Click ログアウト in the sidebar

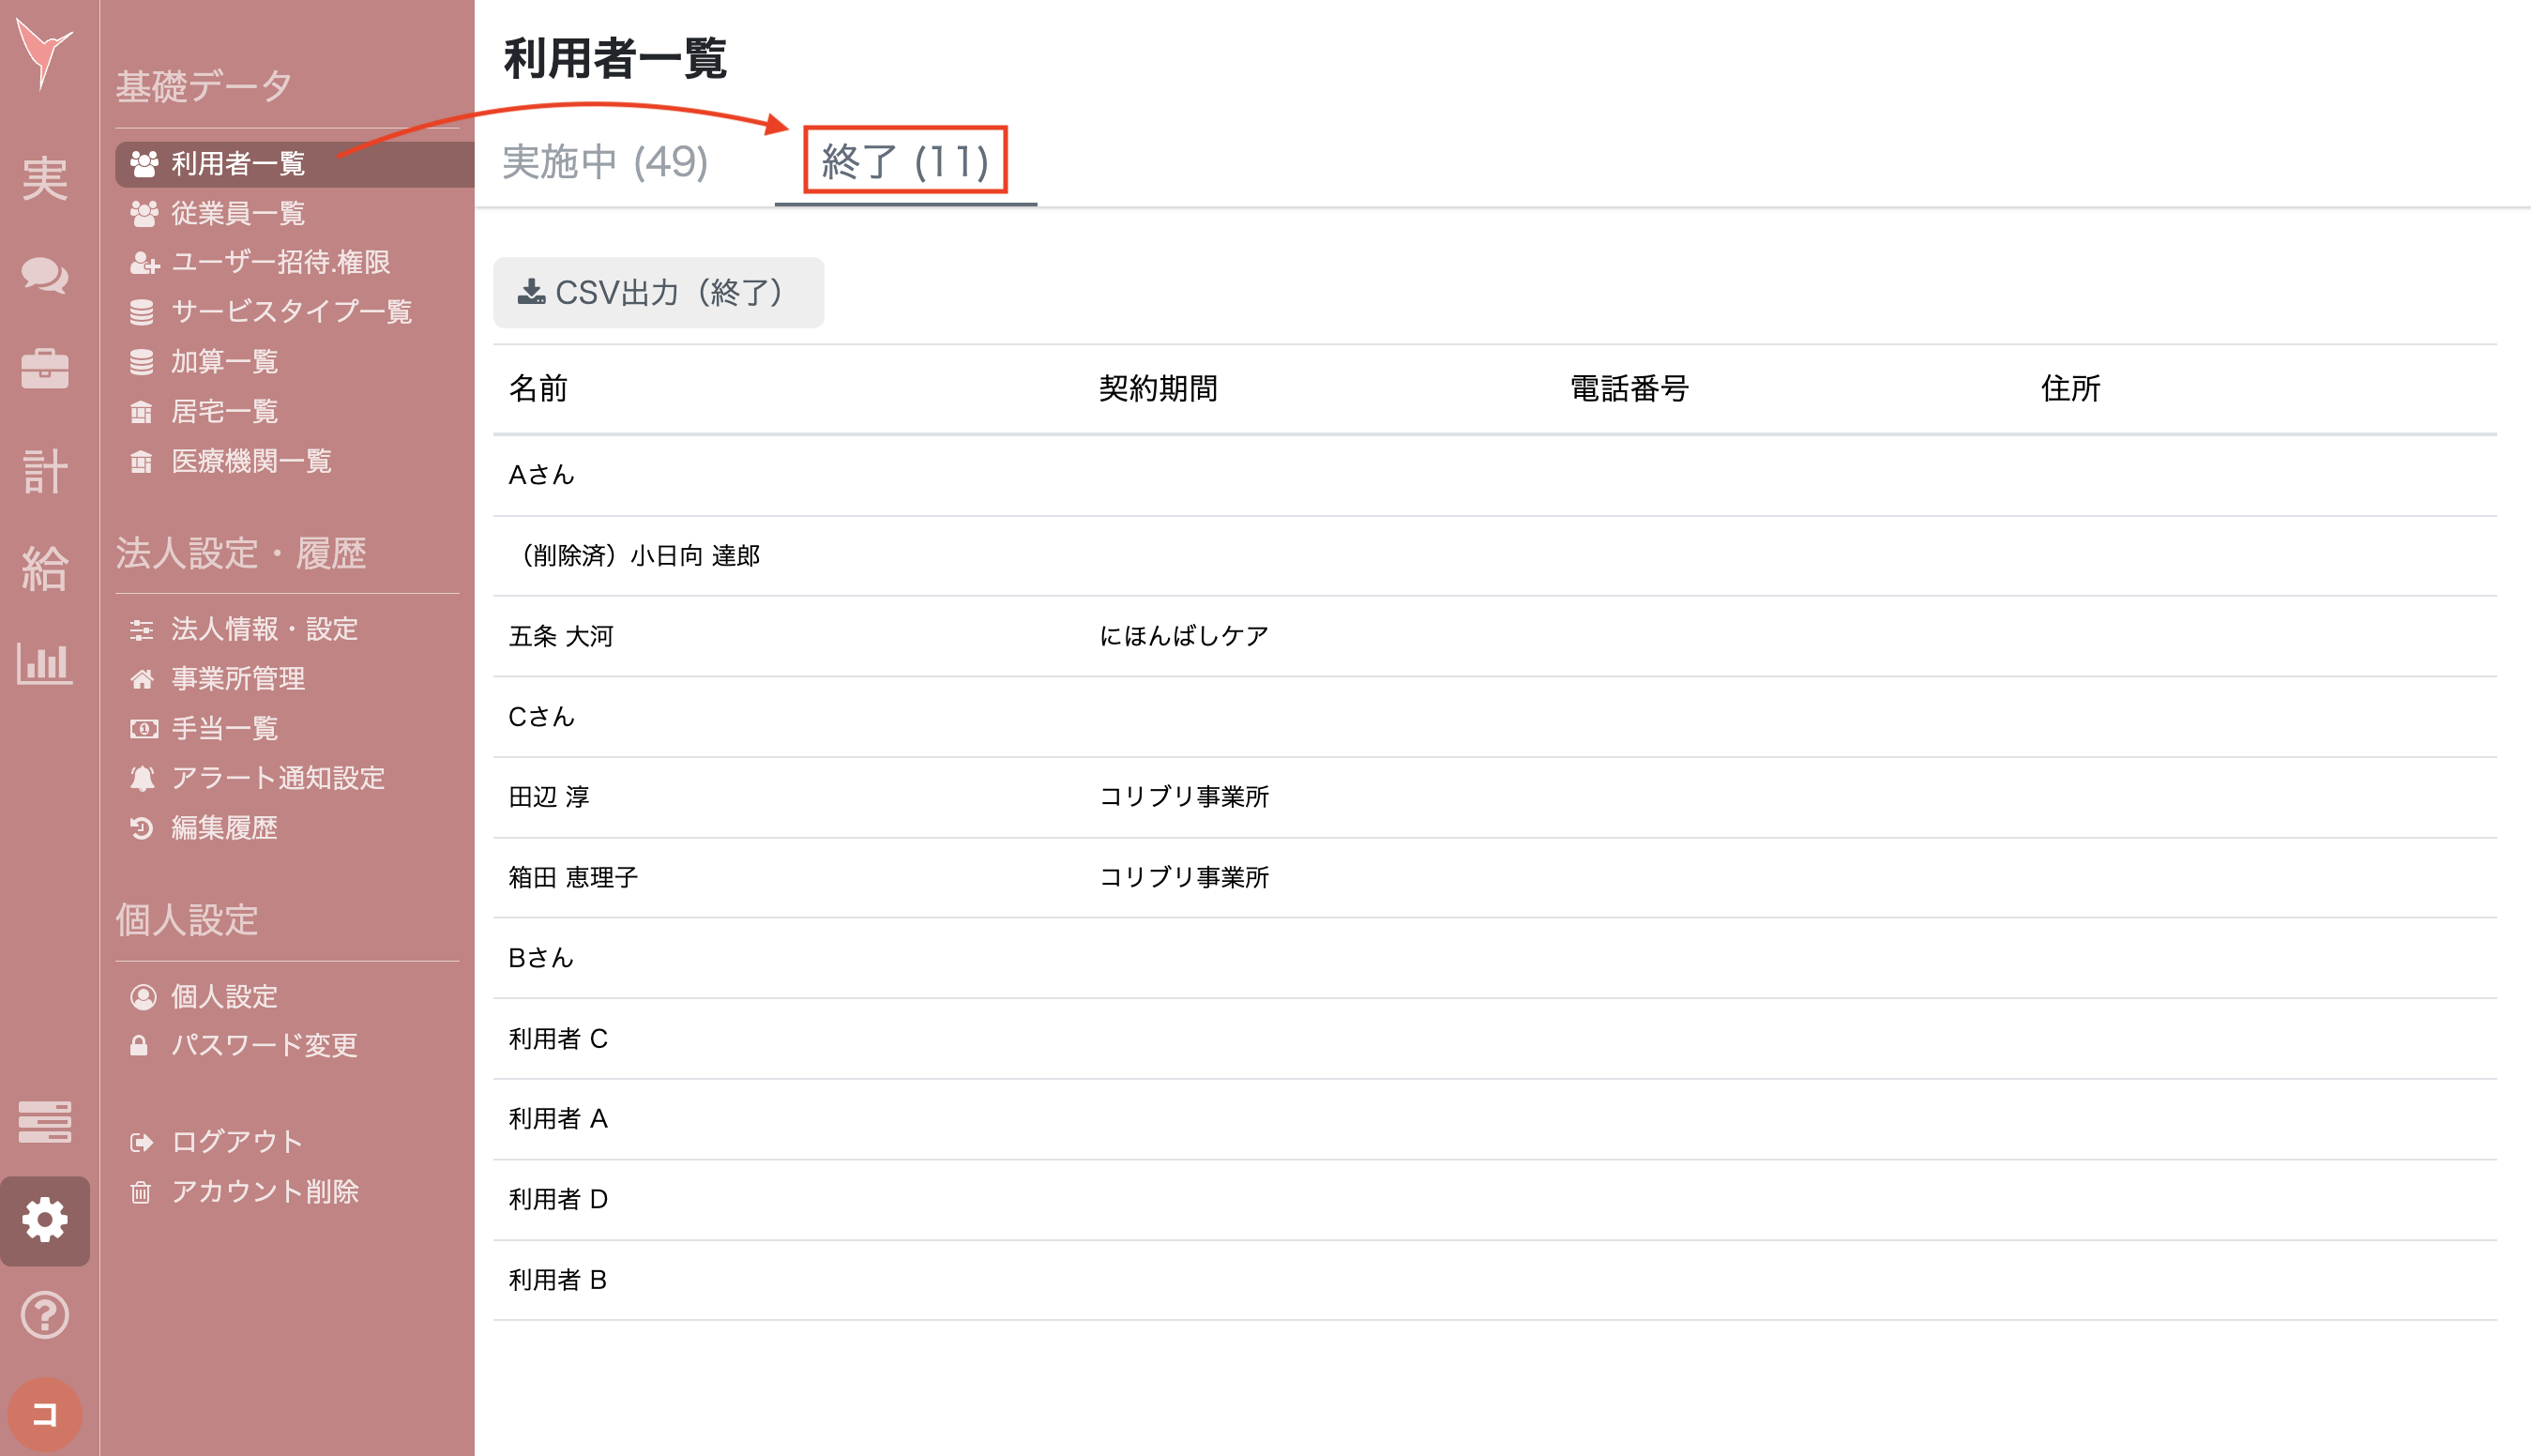click(x=236, y=1142)
